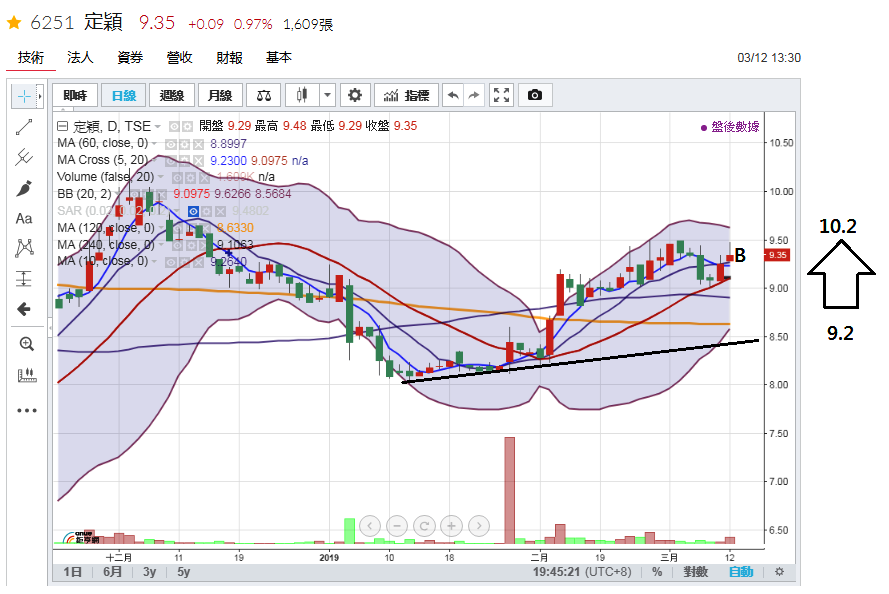Switch to the 基本 tab
Image resolution: width=889 pixels, height=594 pixels.
[x=278, y=57]
